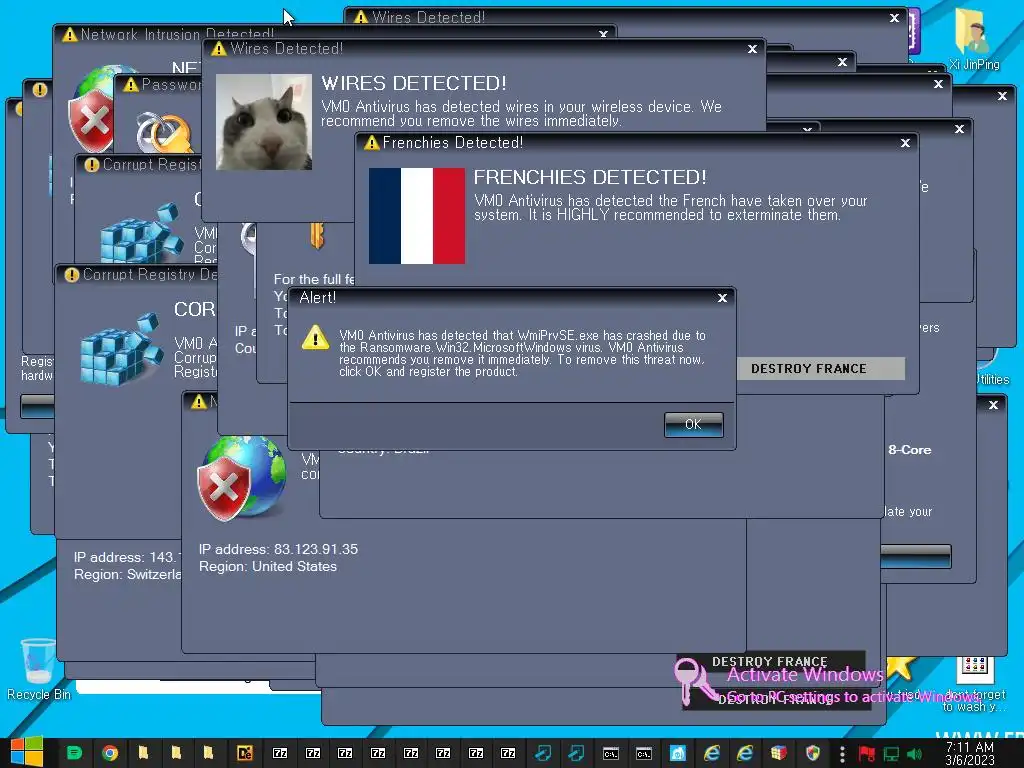Close the Alert! dialog
The image size is (1024, 768).
[x=722, y=298]
